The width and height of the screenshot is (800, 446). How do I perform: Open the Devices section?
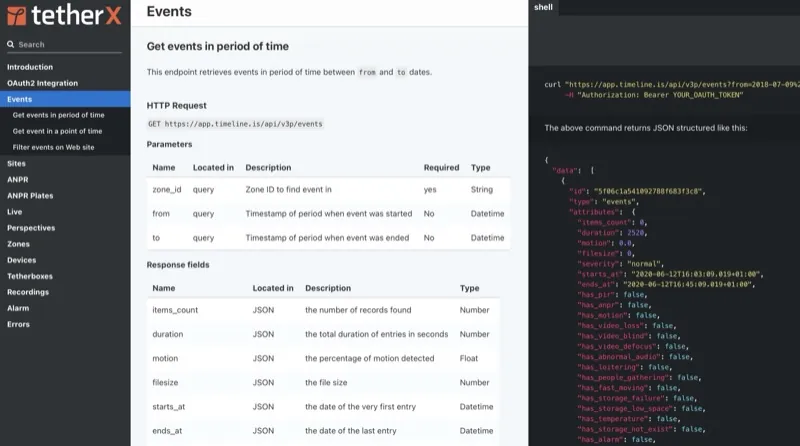21,260
